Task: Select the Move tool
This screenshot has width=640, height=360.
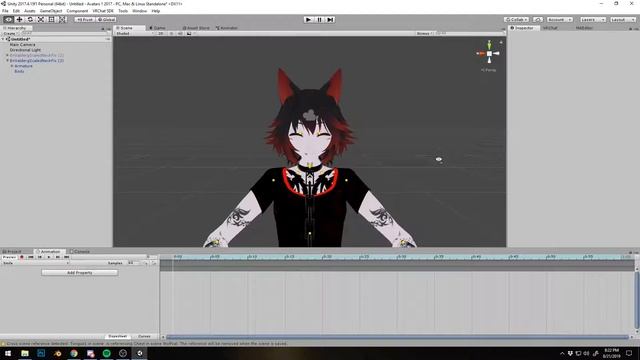Action: (x=19, y=19)
